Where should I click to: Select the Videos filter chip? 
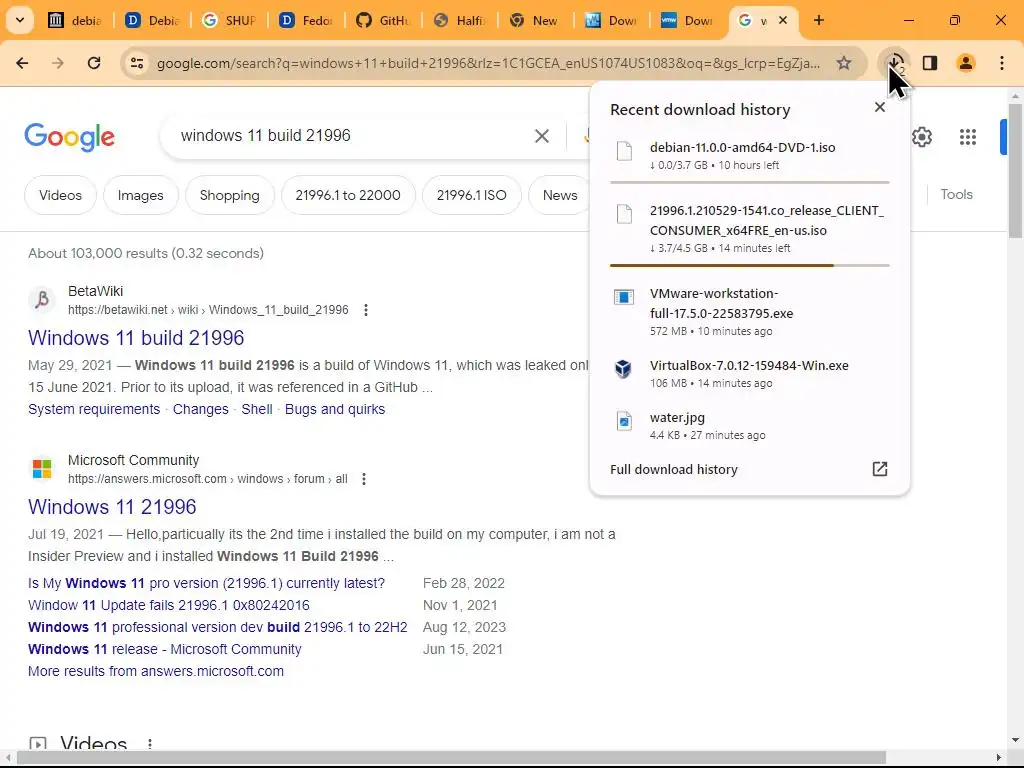click(60, 195)
